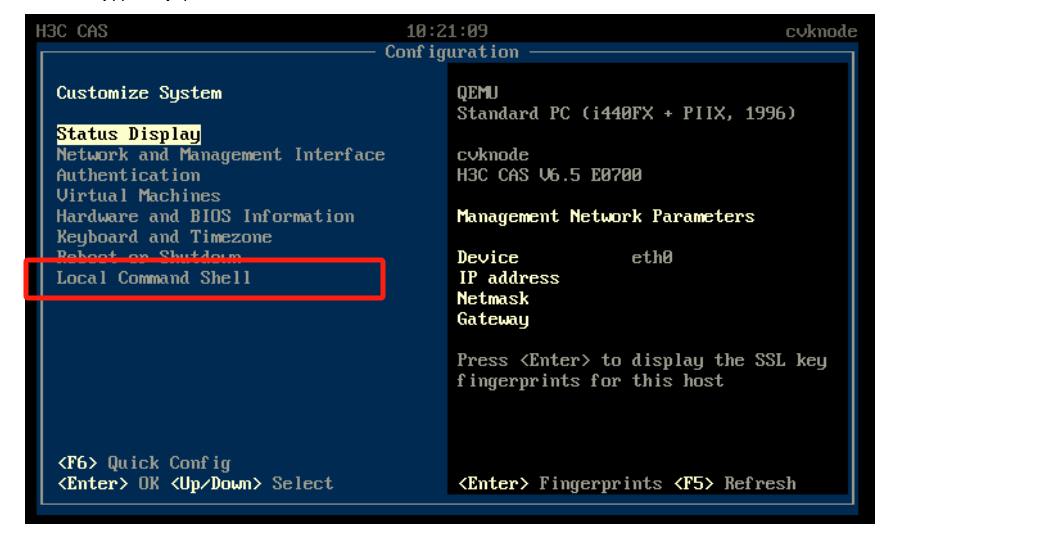Click the 10:21:09 clock in header
This screenshot has height=541, width=1038.
[447, 31]
